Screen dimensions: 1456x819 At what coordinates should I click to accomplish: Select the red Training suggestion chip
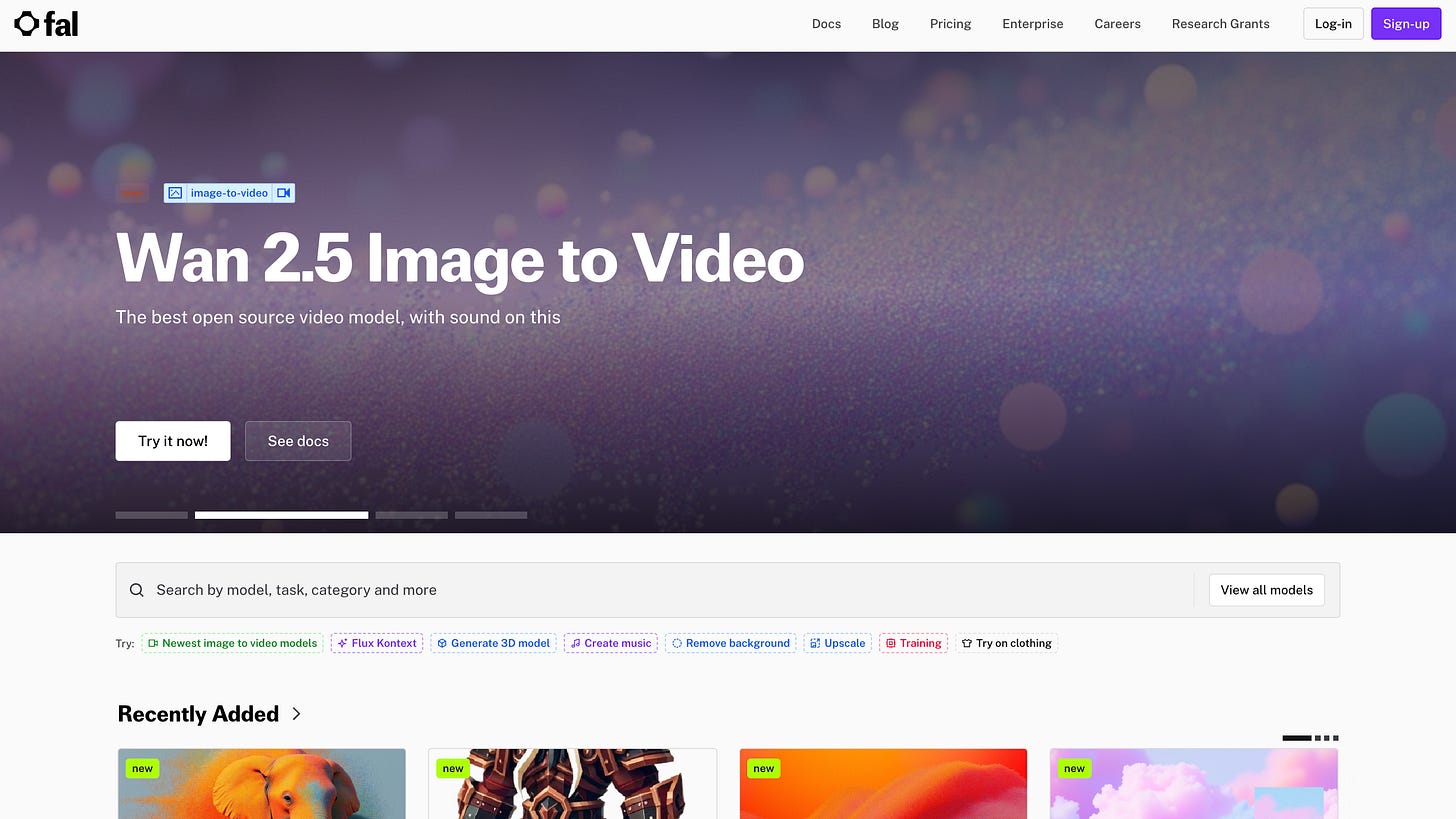pos(913,643)
